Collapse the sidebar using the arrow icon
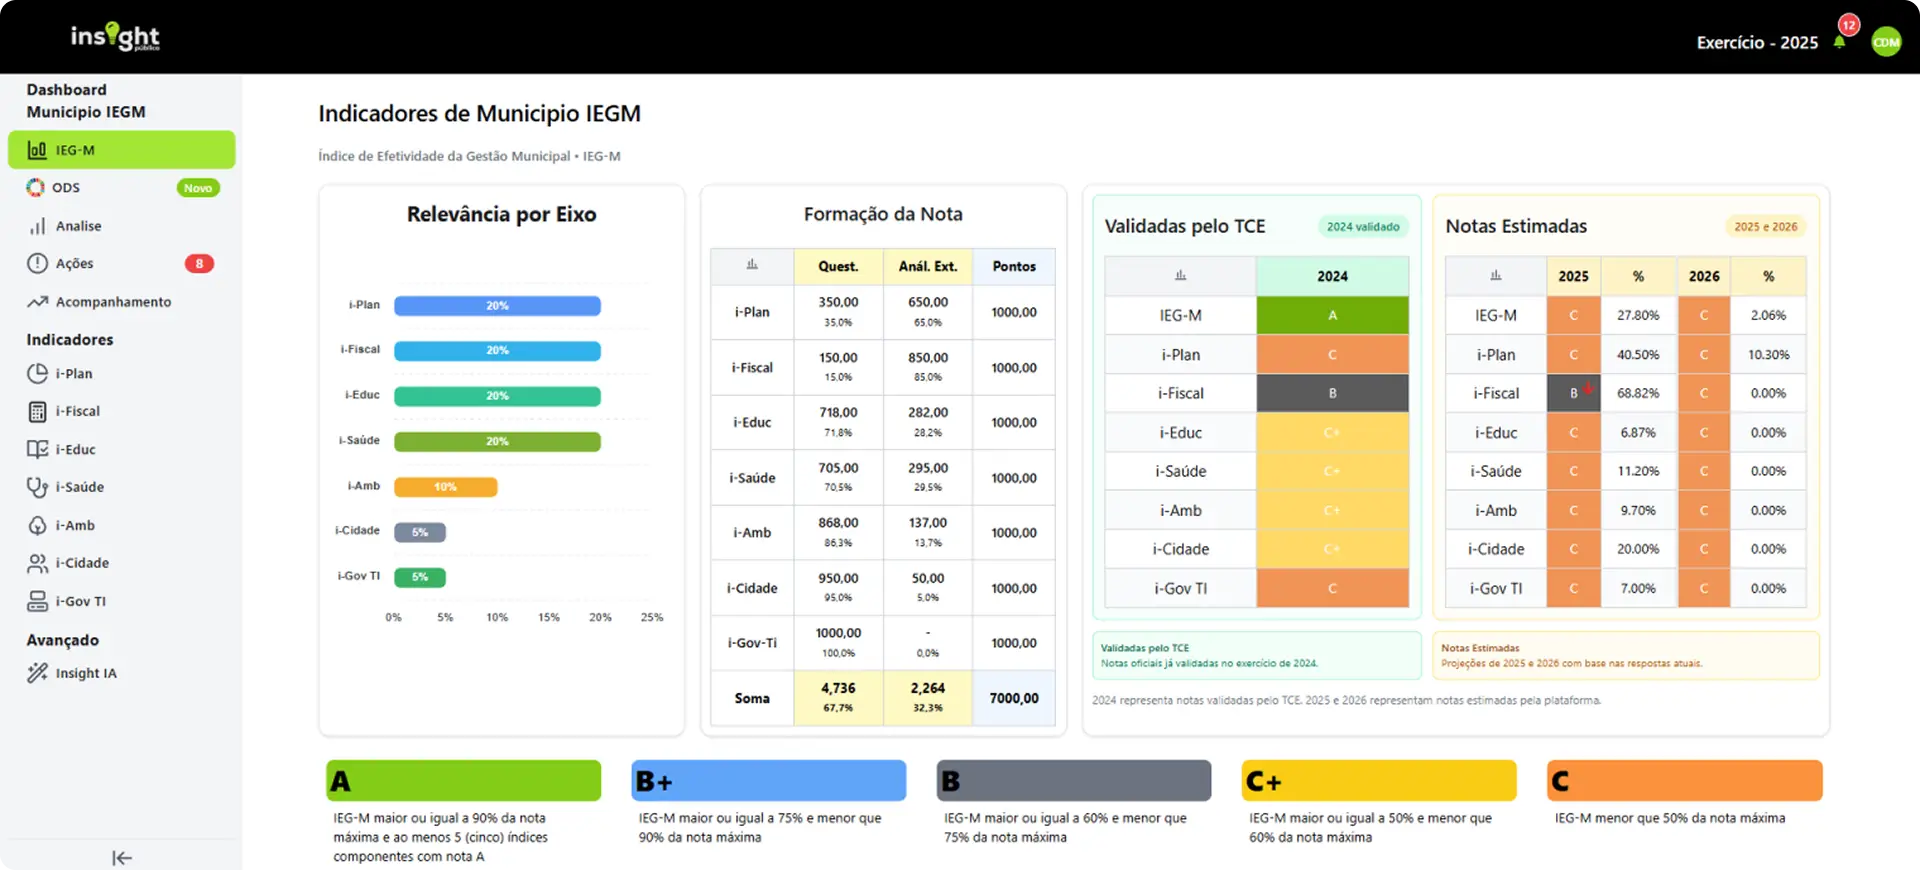 [x=122, y=857]
